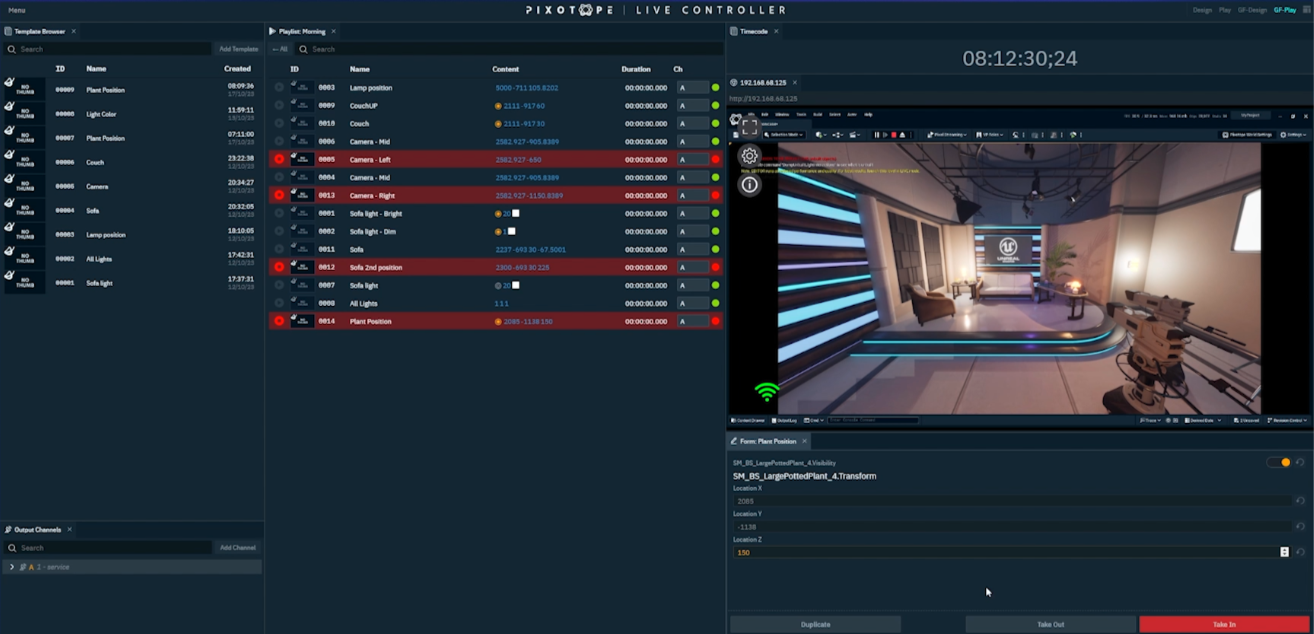
Task: Click the green status dot for All Lights
Action: click(716, 304)
